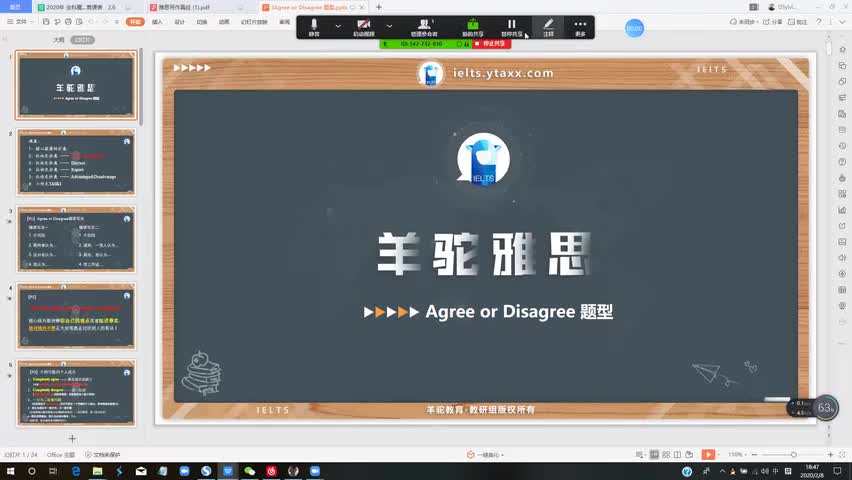This screenshot has height=480, width=852.
Task: Pause the screen share
Action: pos(511,27)
